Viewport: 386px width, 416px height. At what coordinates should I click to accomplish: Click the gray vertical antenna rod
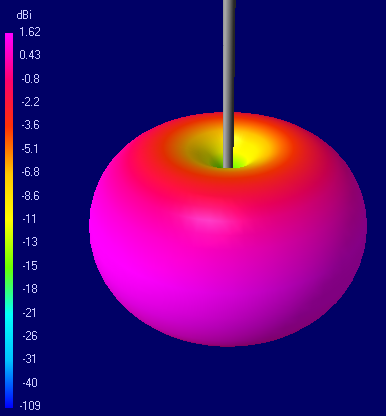(229, 83)
